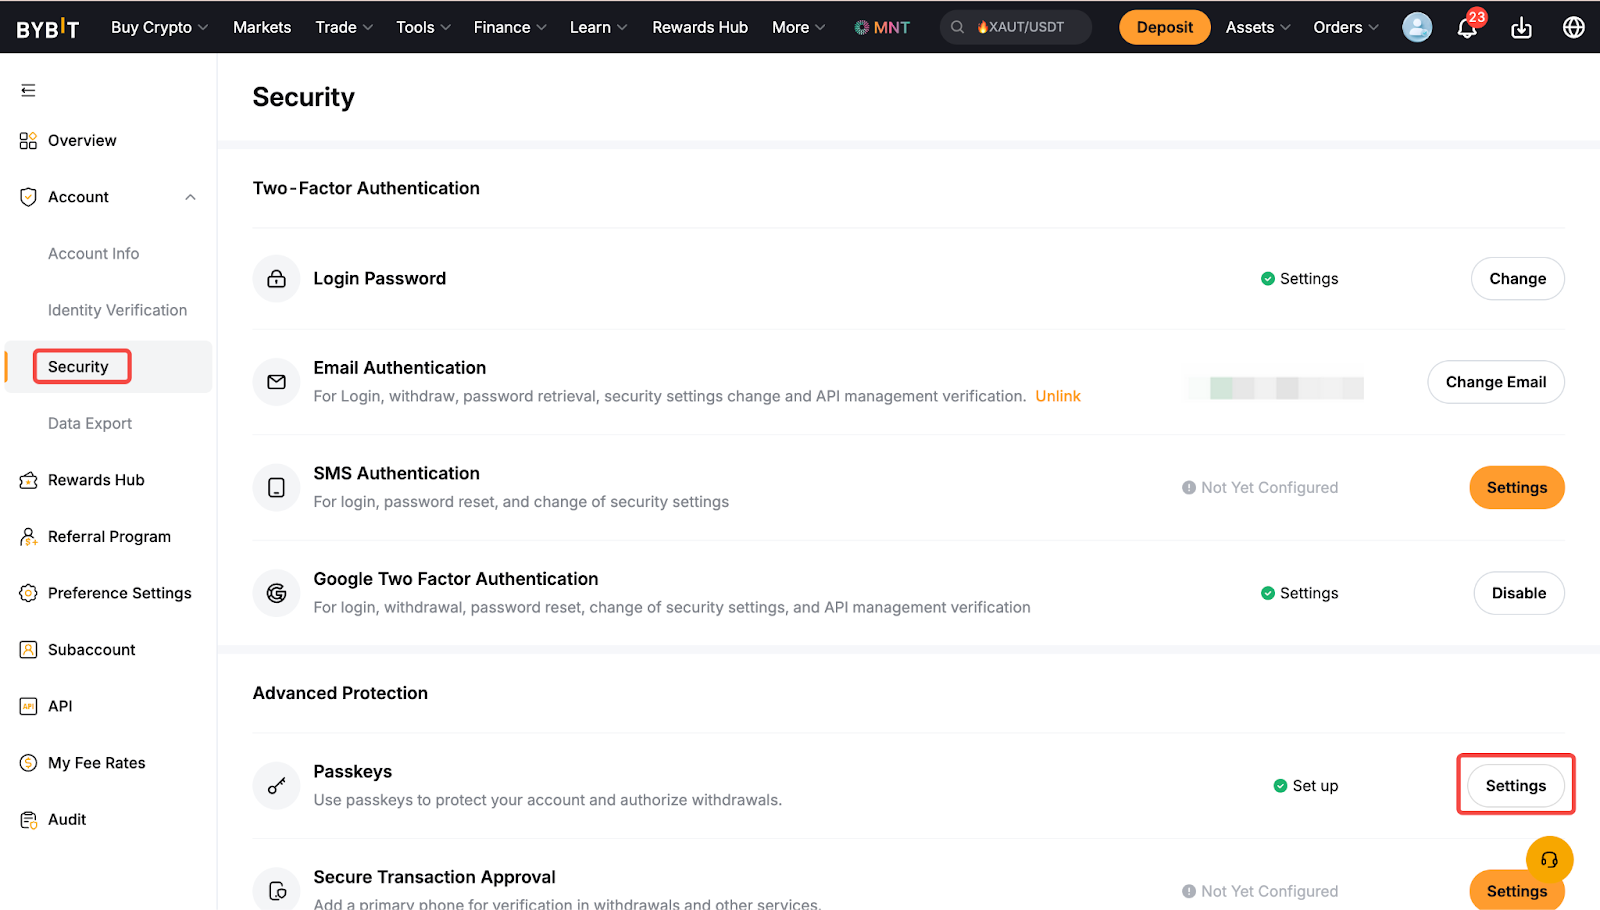Screen dimensions: 1600x910
Task: Open Identity Verification in the sidebar
Action: click(117, 310)
